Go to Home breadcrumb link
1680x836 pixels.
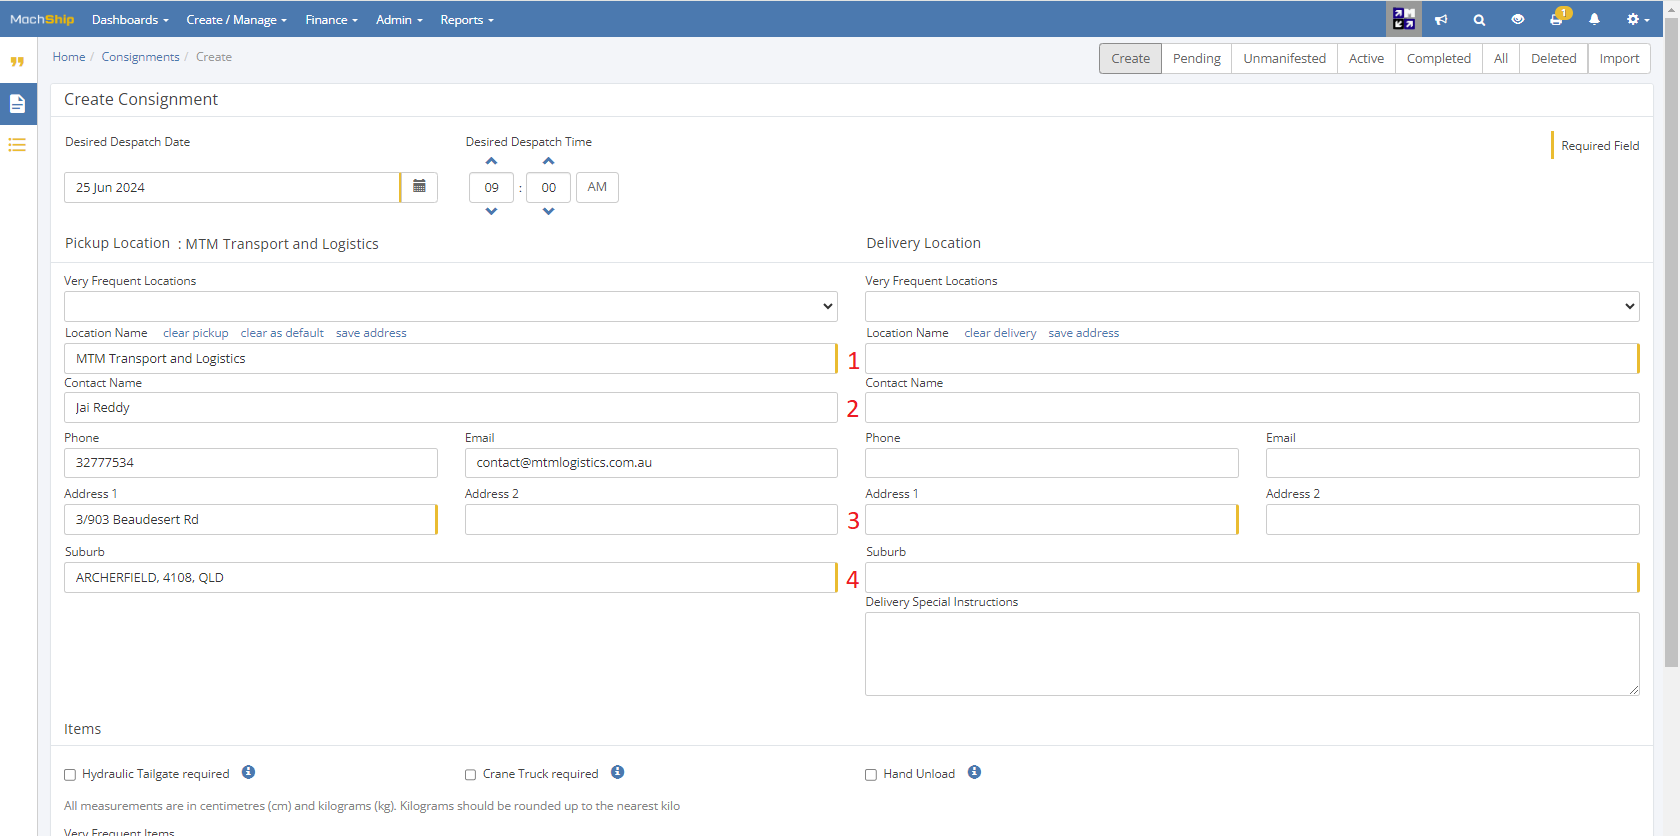point(69,57)
